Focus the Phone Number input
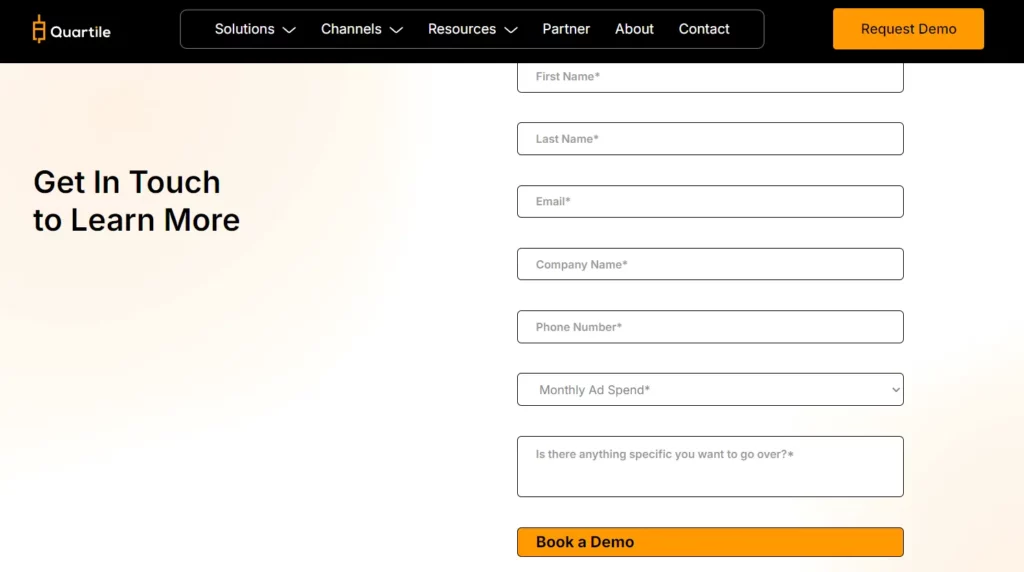This screenshot has width=1024, height=572. point(710,327)
